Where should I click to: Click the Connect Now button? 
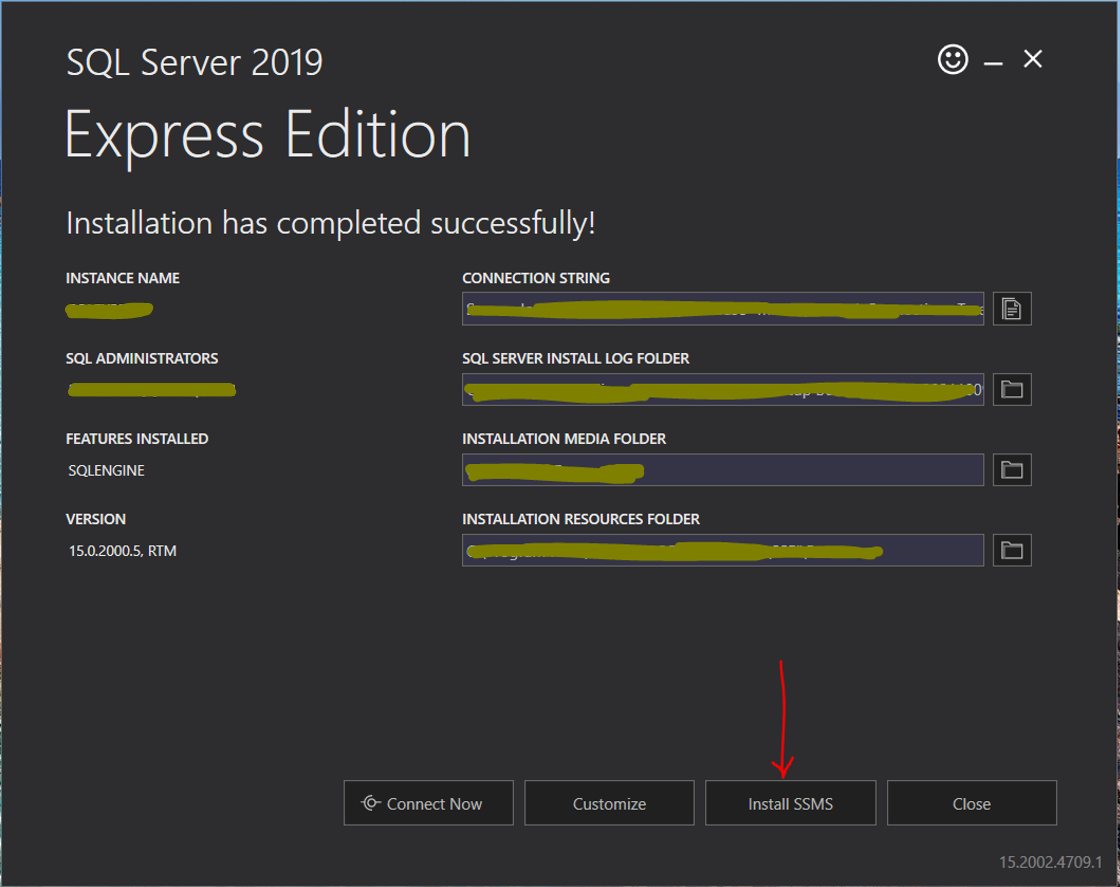click(x=429, y=803)
